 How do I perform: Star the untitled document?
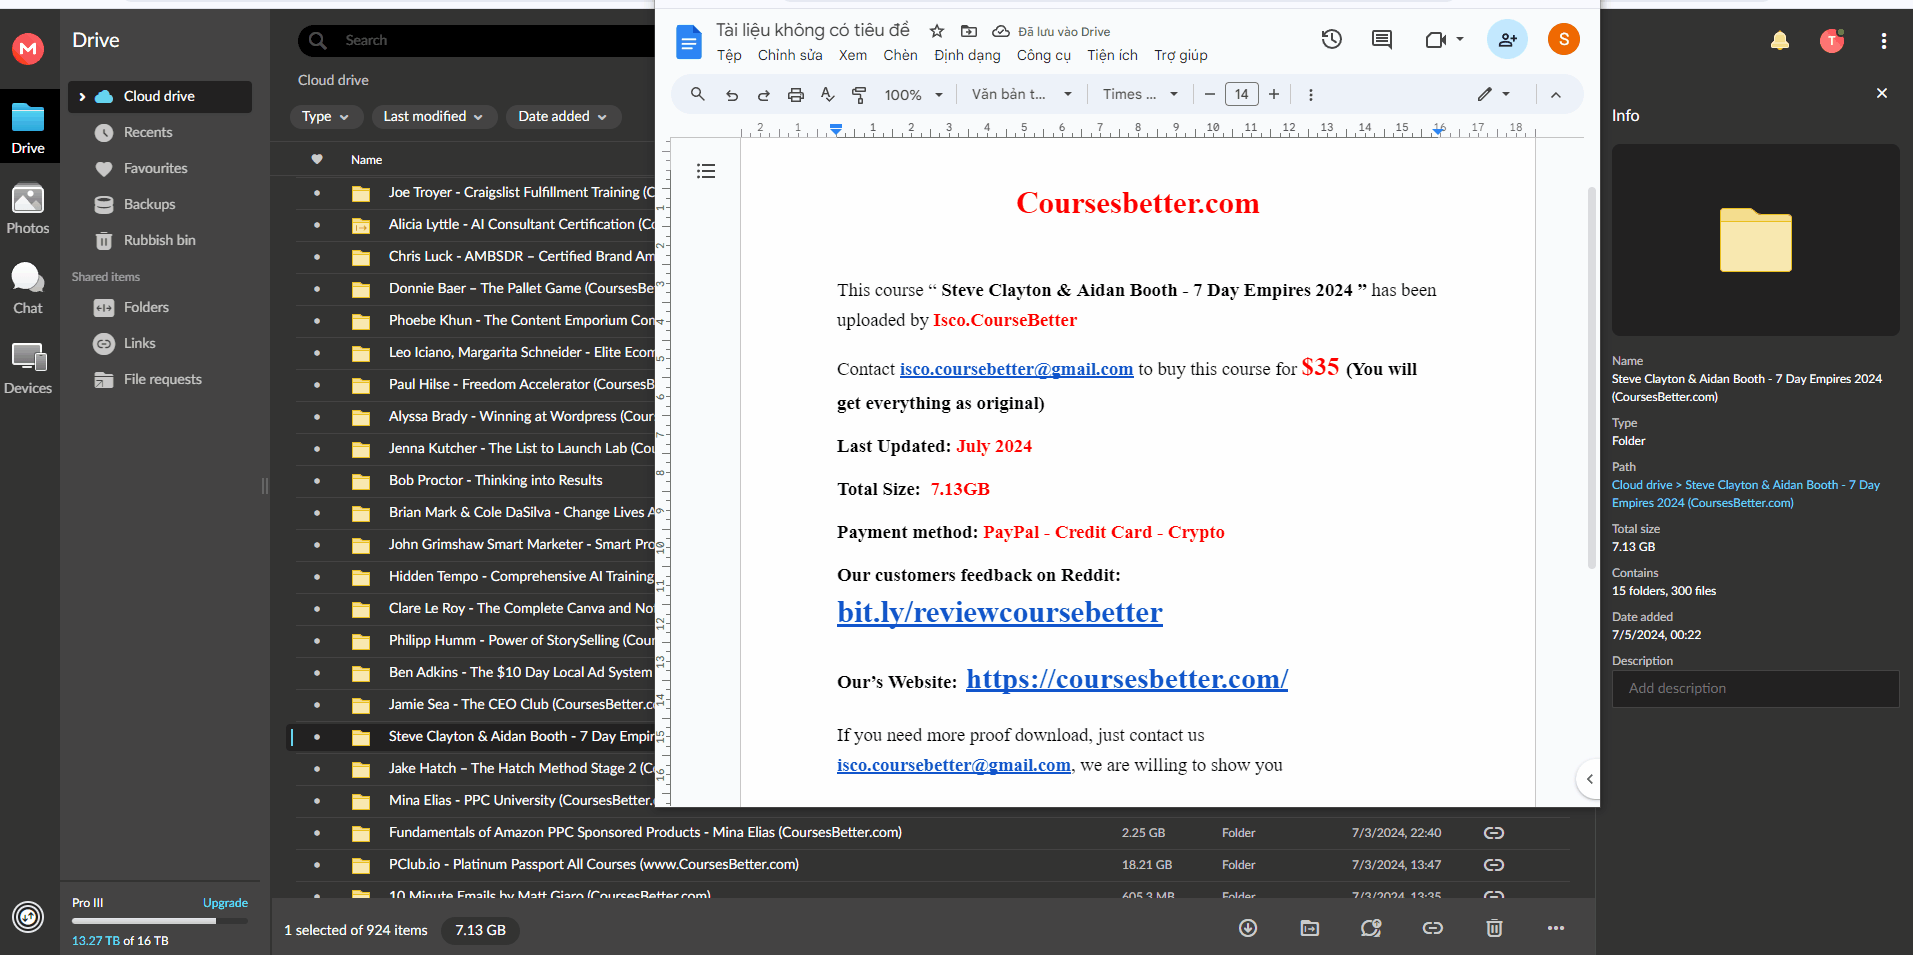(x=936, y=31)
